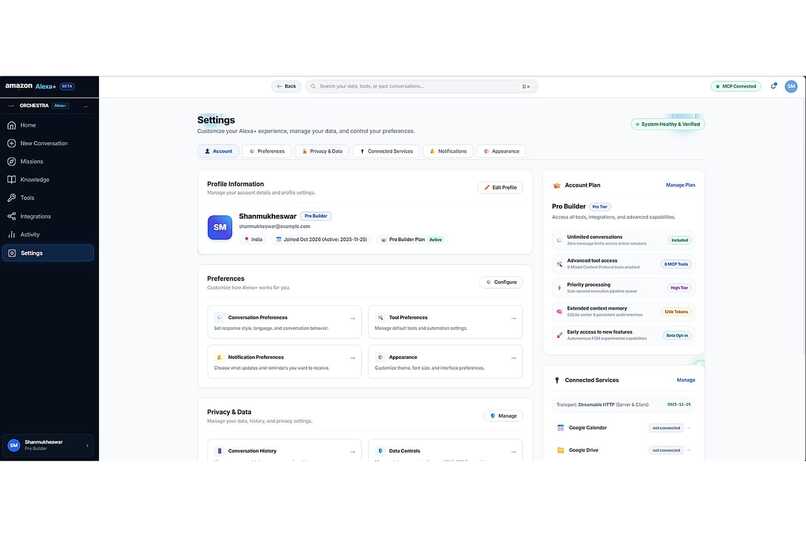The height and width of the screenshot is (537, 806).
Task: Select the Account settings tab
Action: click(218, 151)
